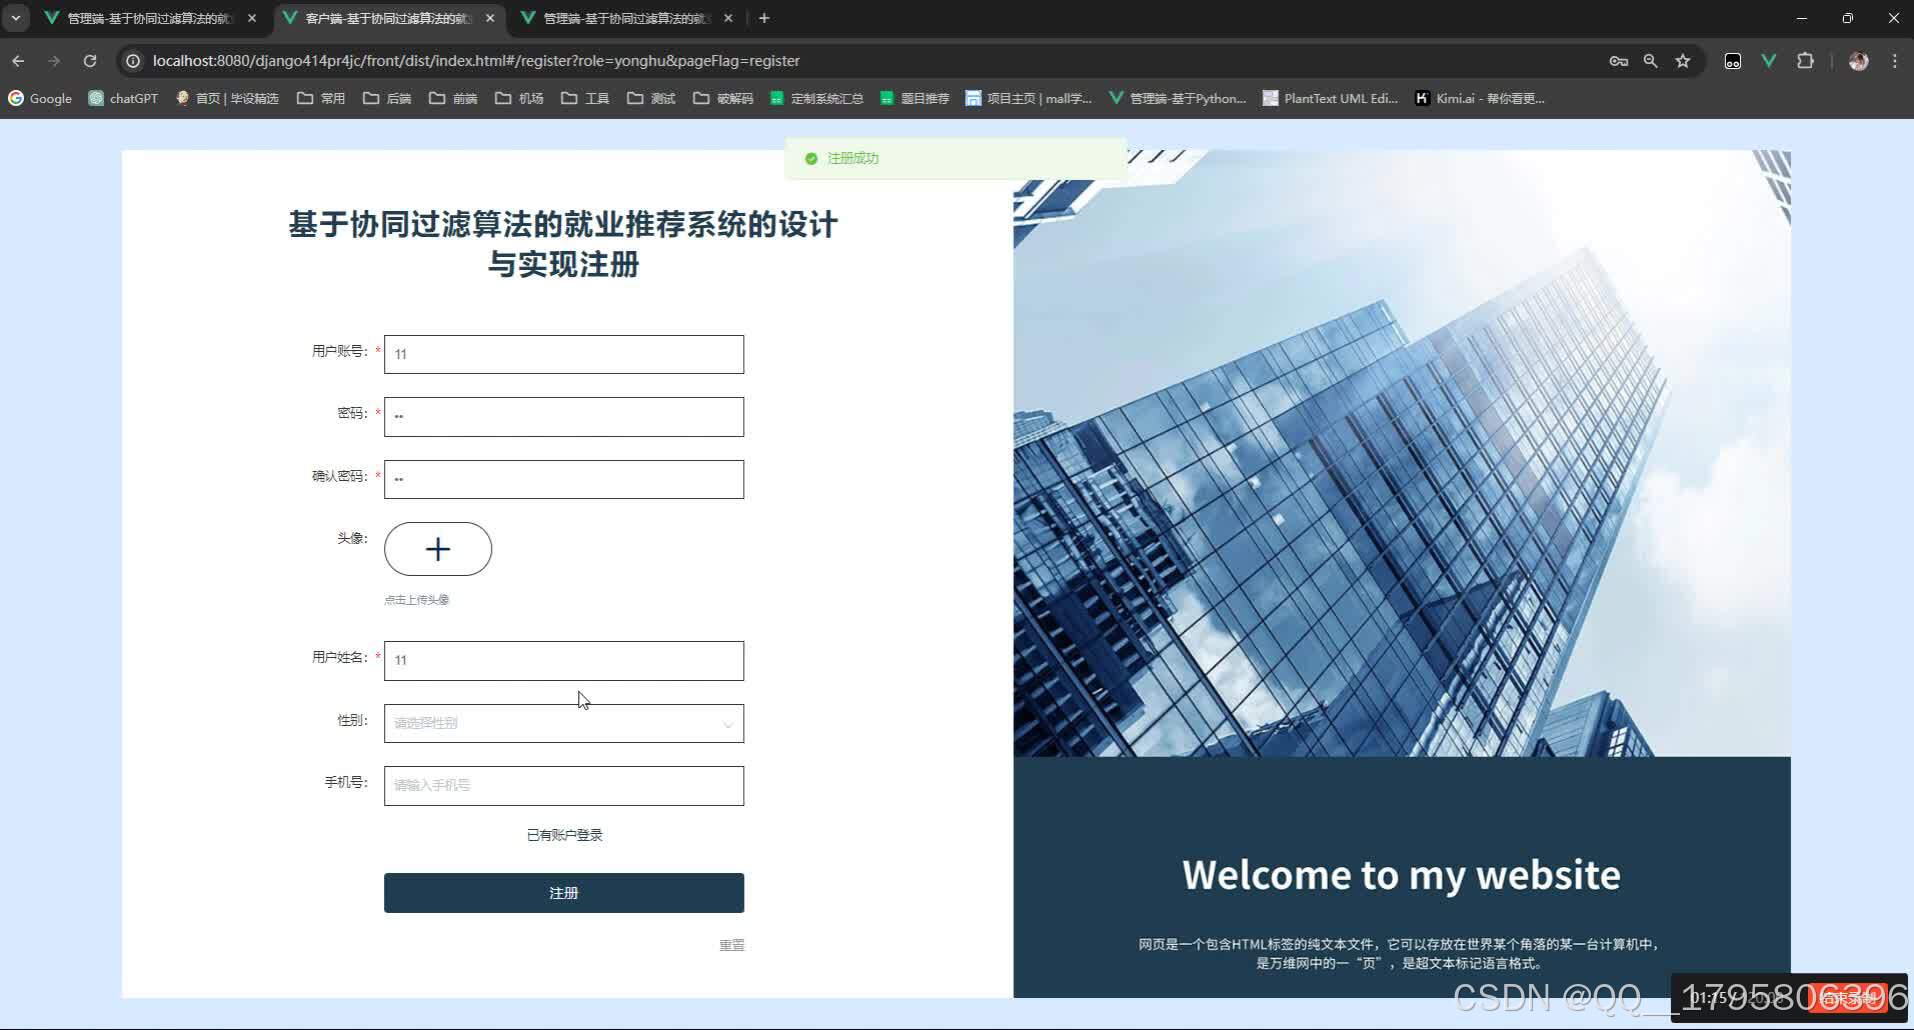Open the Vue devtools extension icon
1914x1030 pixels.
[x=1768, y=61]
